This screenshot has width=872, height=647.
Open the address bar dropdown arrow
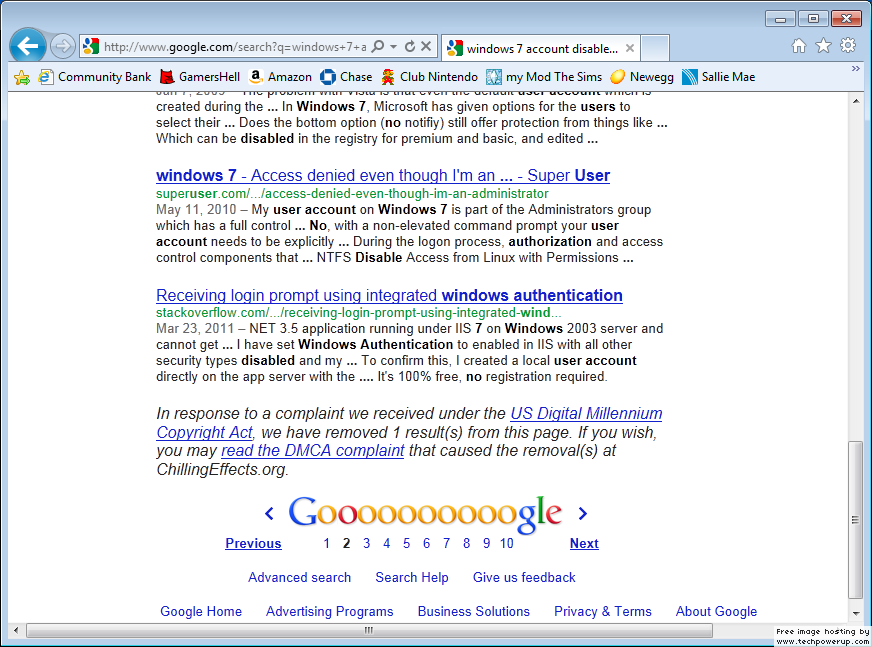click(x=393, y=47)
